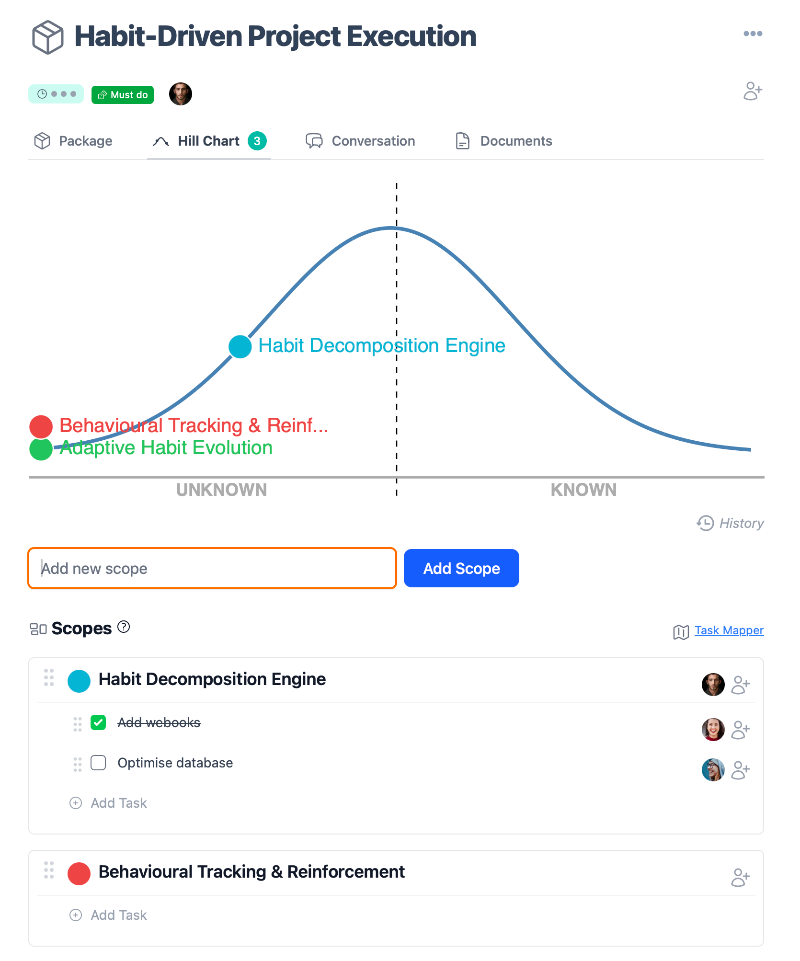Click the Add new scope input field
This screenshot has width=800, height=961.
[212, 568]
